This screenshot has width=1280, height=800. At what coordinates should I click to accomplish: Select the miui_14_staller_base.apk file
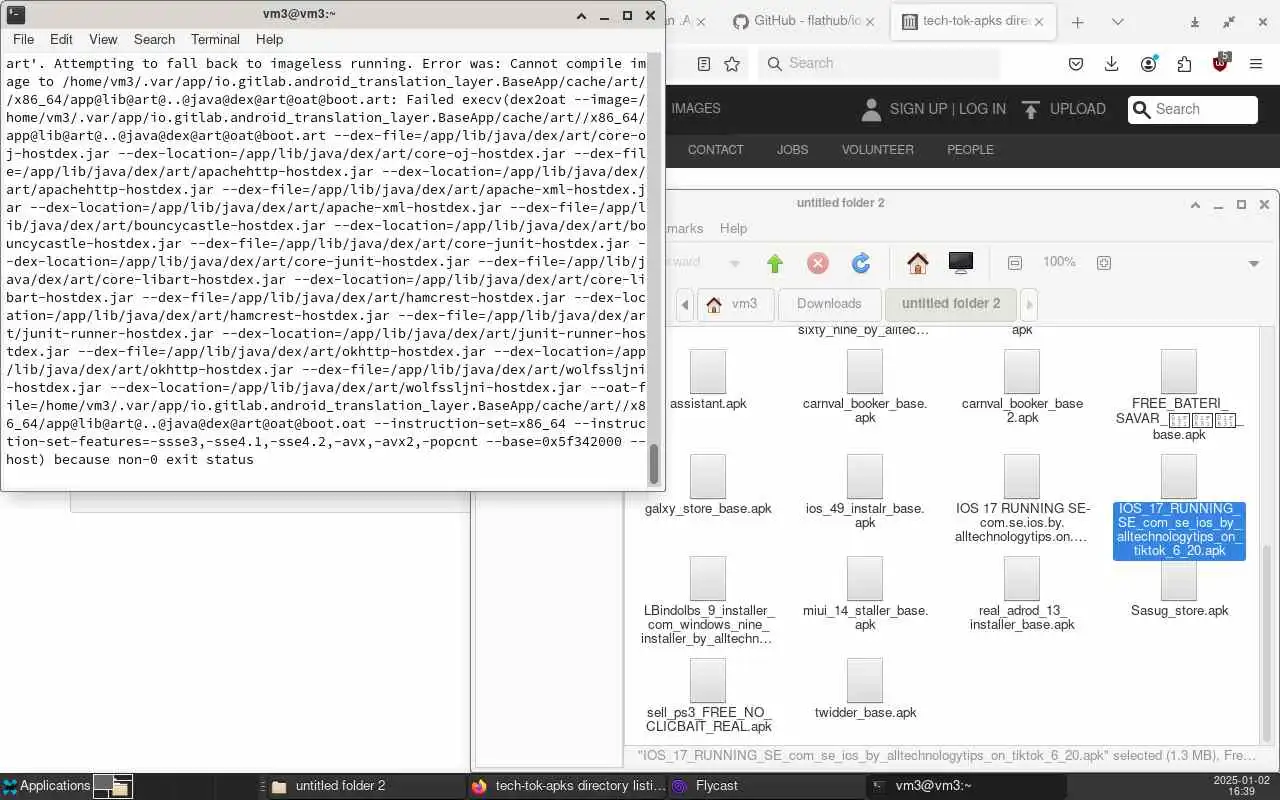tap(865, 593)
